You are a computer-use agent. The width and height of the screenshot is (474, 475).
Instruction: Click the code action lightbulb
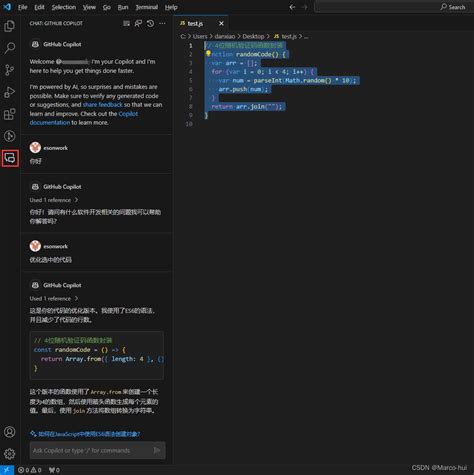coord(208,53)
